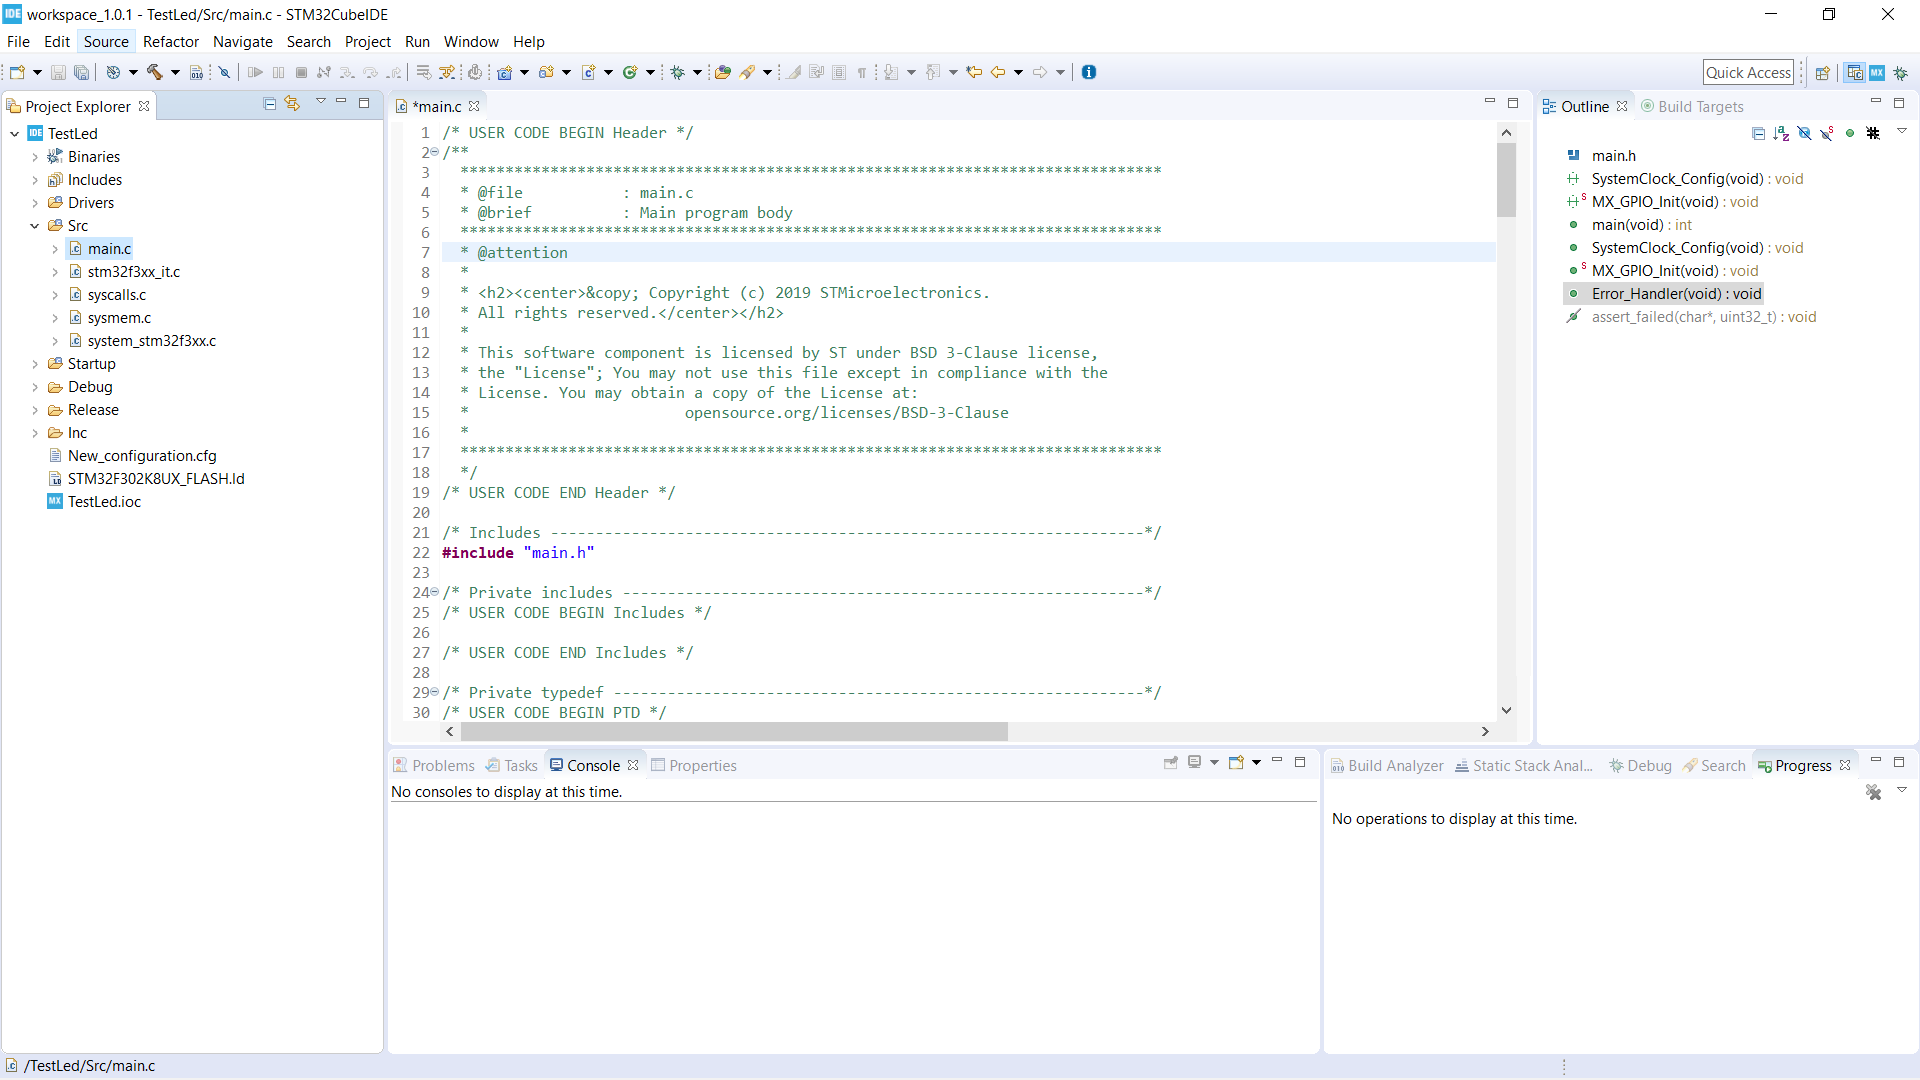This screenshot has width=1920, height=1080.
Task: Click the Open Console icon
Action: (x=1237, y=763)
